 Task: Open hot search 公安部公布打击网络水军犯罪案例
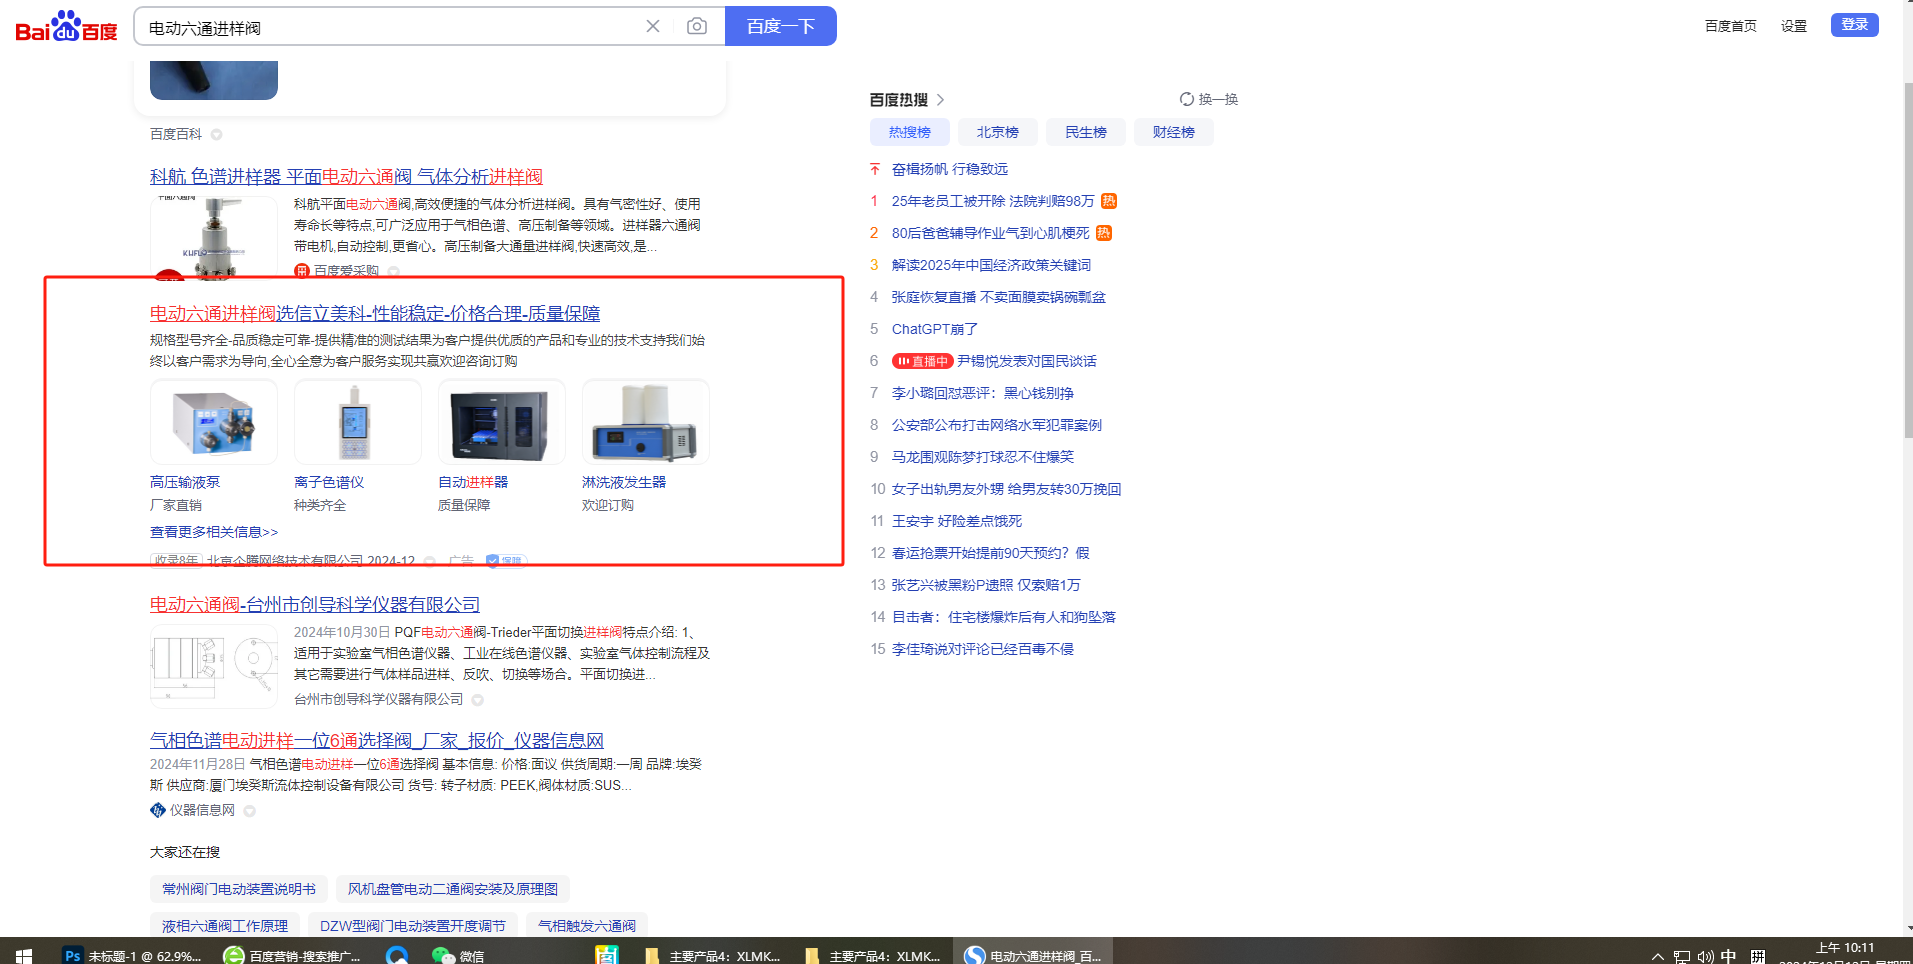997,425
